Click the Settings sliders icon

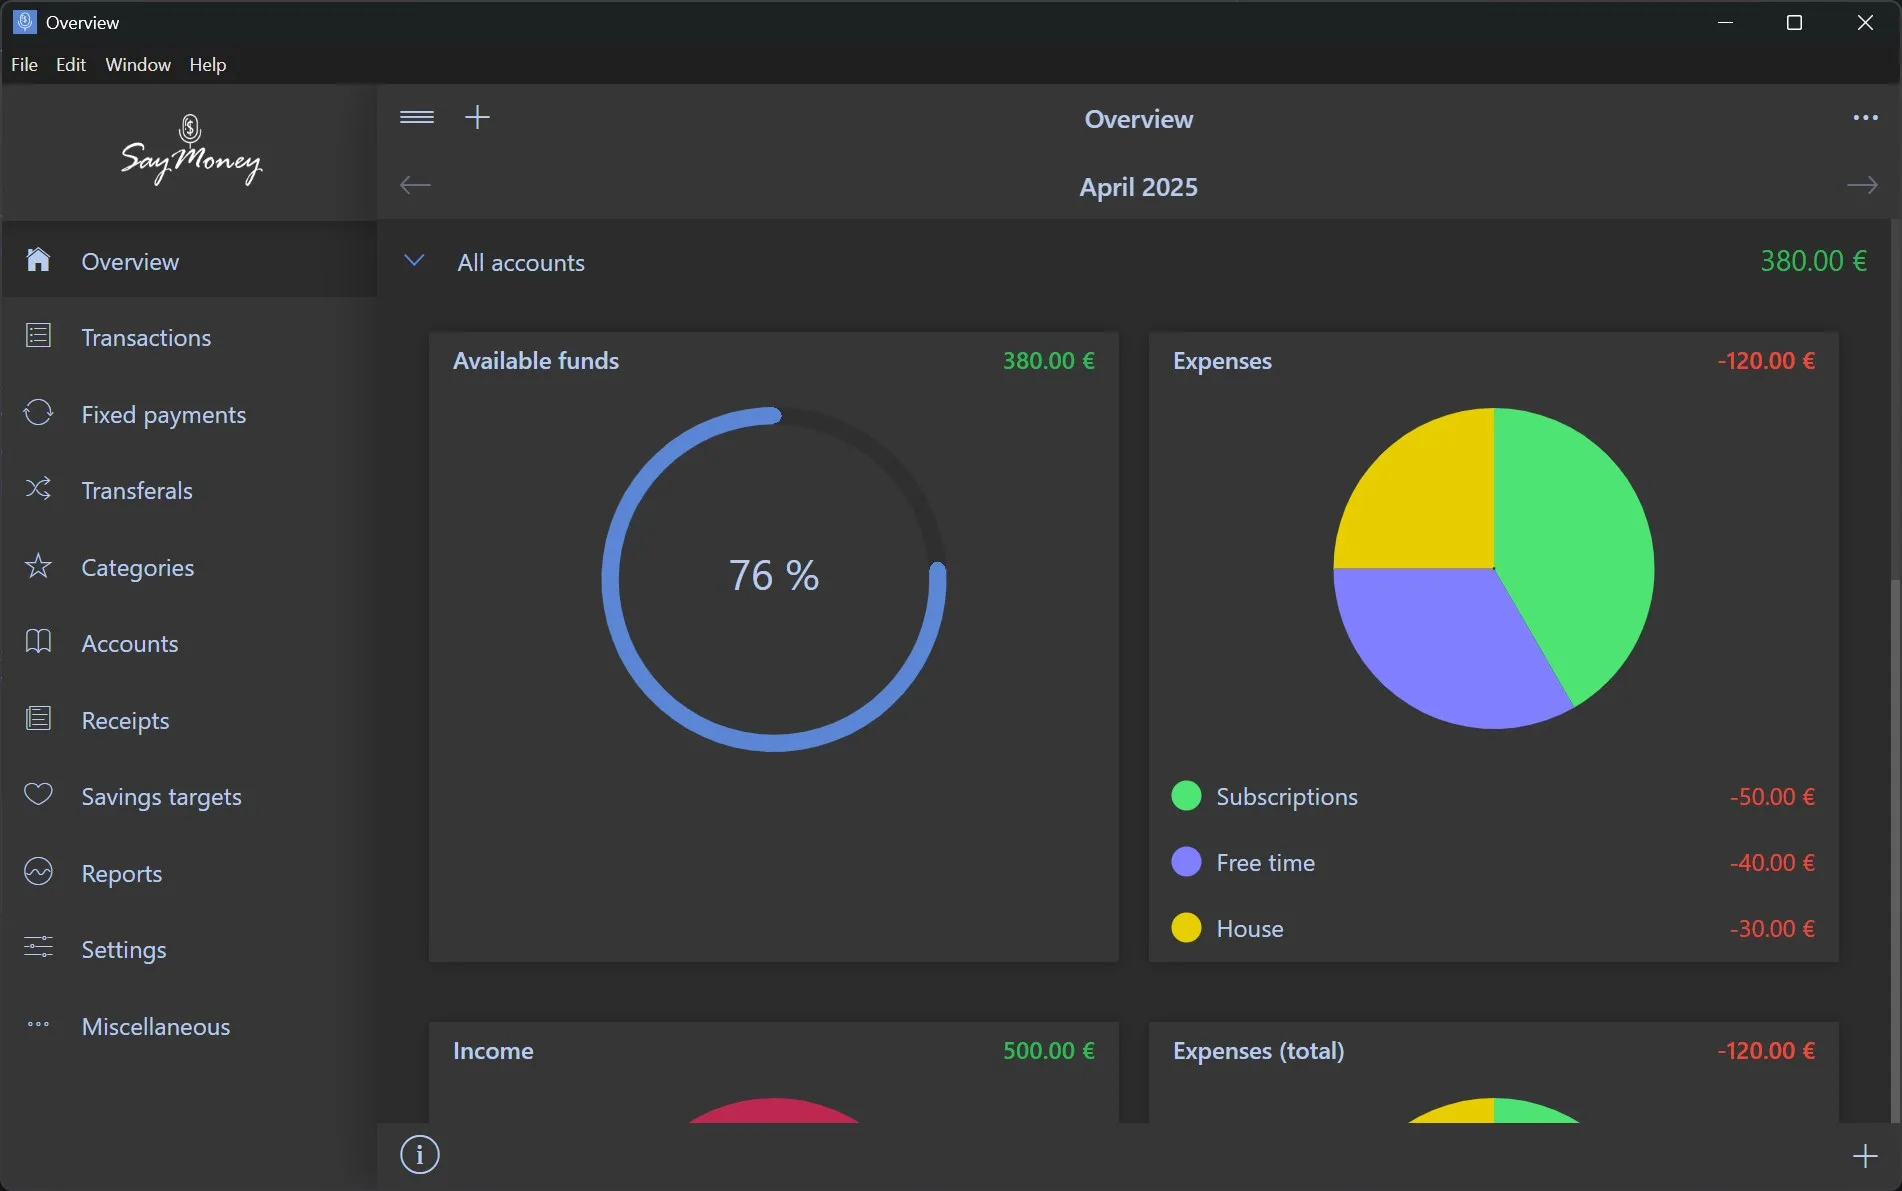pos(38,948)
